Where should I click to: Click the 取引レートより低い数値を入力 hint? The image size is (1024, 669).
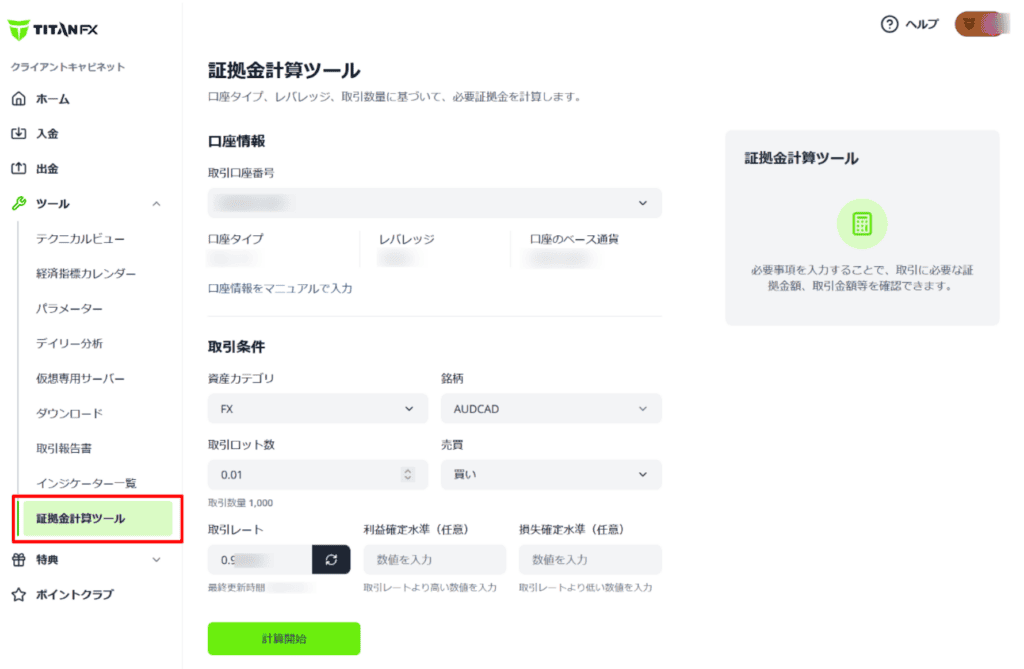pos(586,588)
